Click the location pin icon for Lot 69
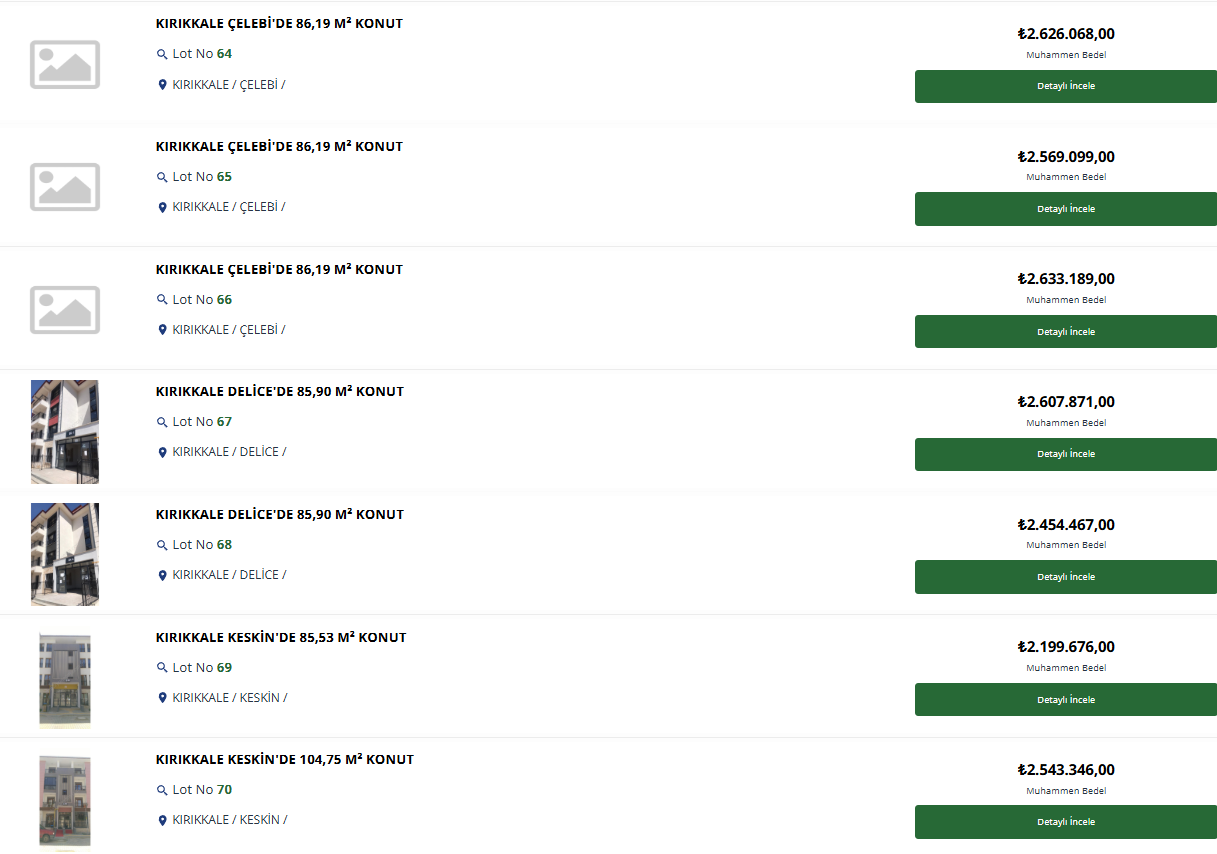 [x=162, y=698]
